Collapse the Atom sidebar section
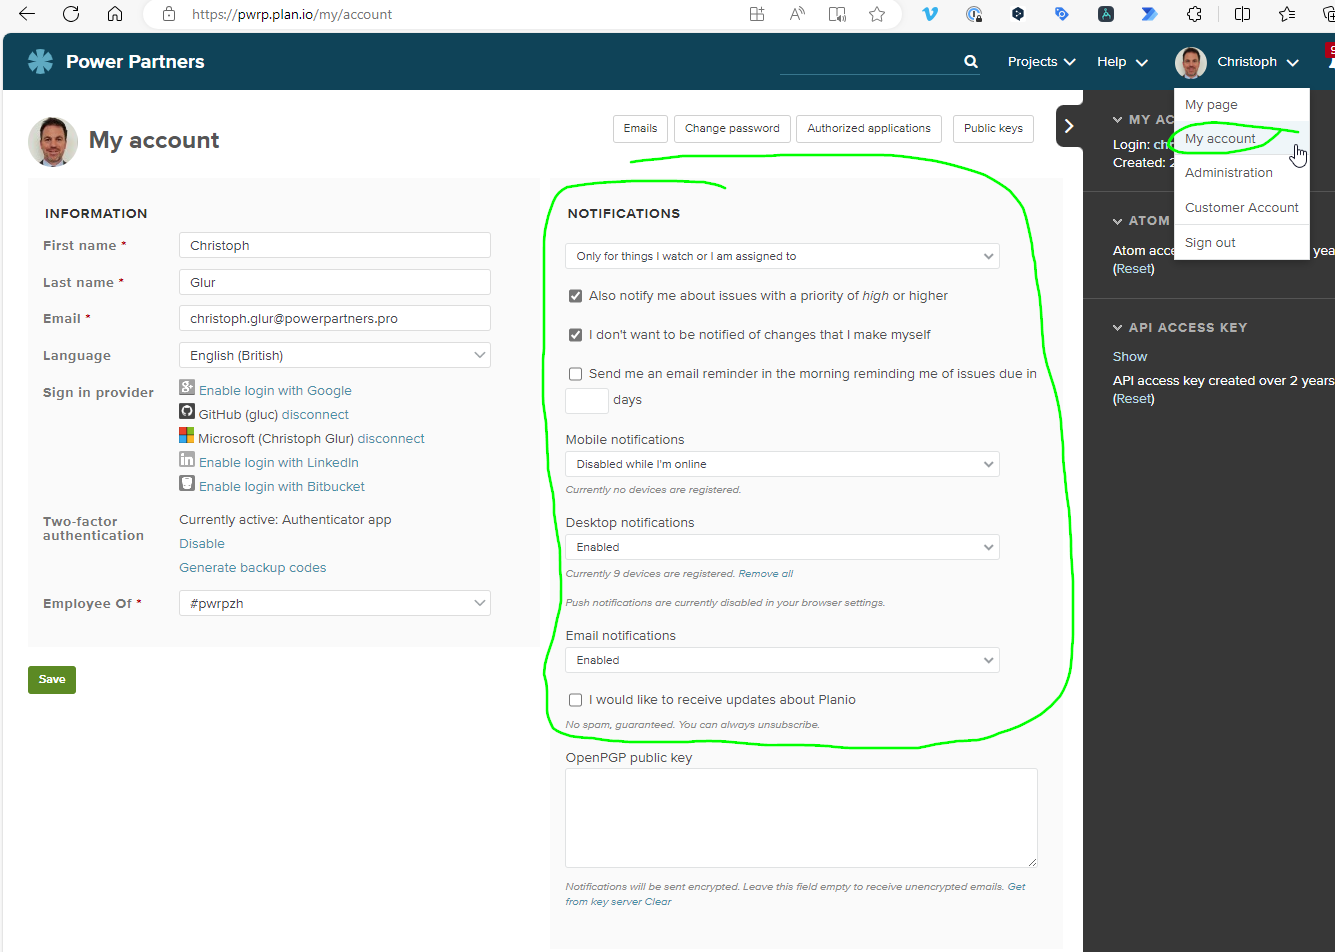The image size is (1335, 952). 1141,221
